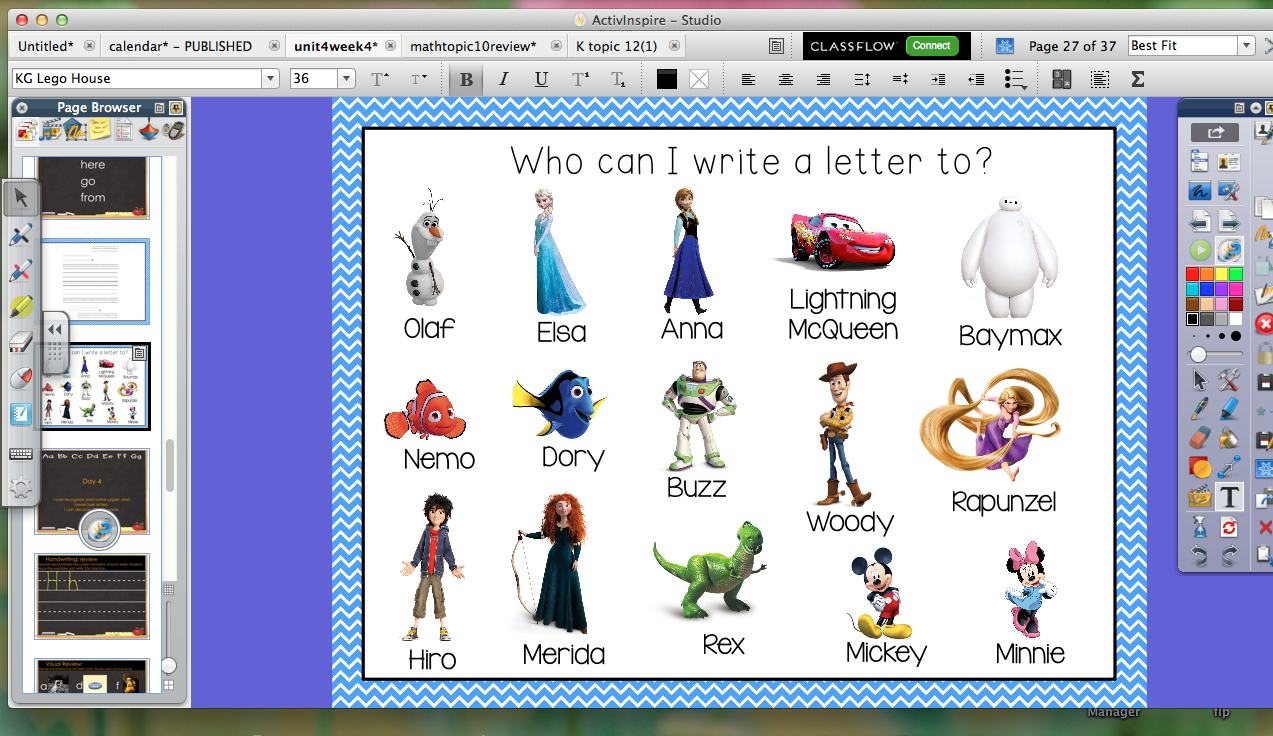
Task: Pin the Page Browser panel
Action: (x=176, y=107)
